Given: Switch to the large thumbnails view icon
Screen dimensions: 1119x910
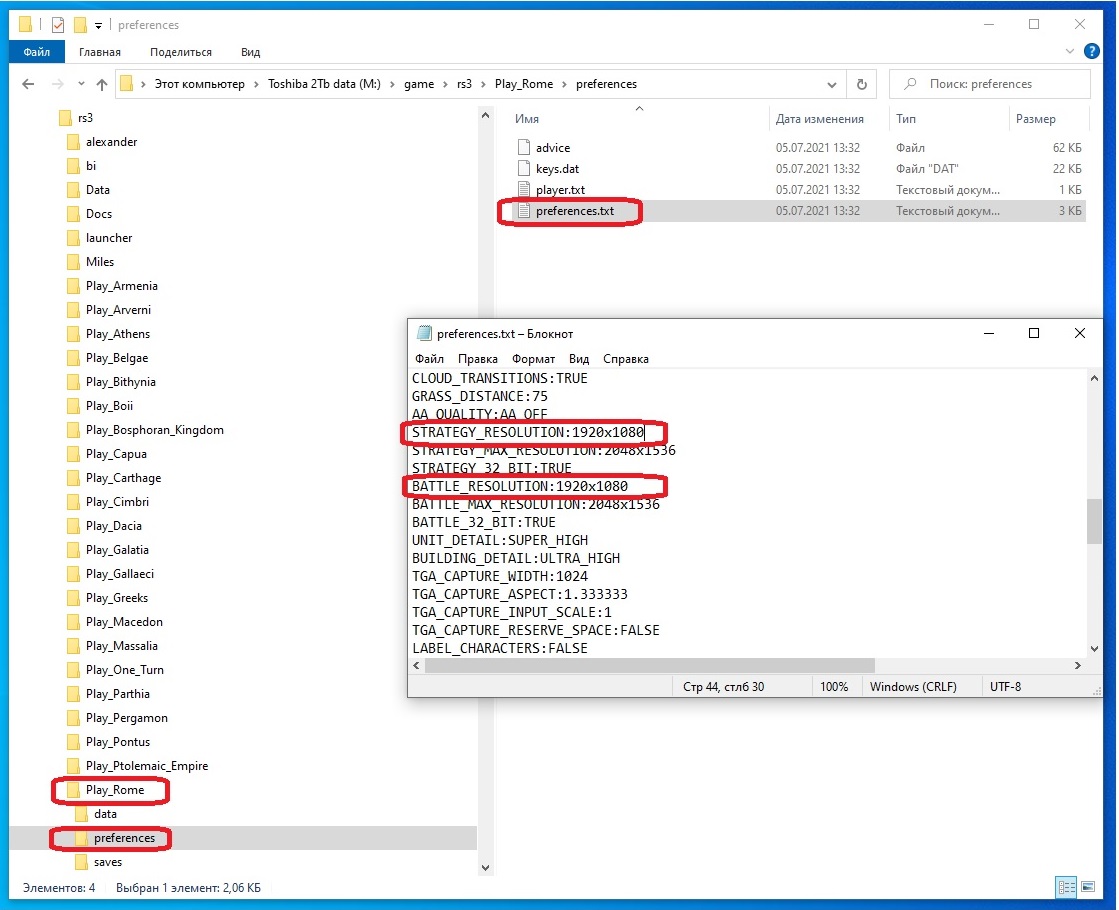Looking at the screenshot, I should 1088,886.
